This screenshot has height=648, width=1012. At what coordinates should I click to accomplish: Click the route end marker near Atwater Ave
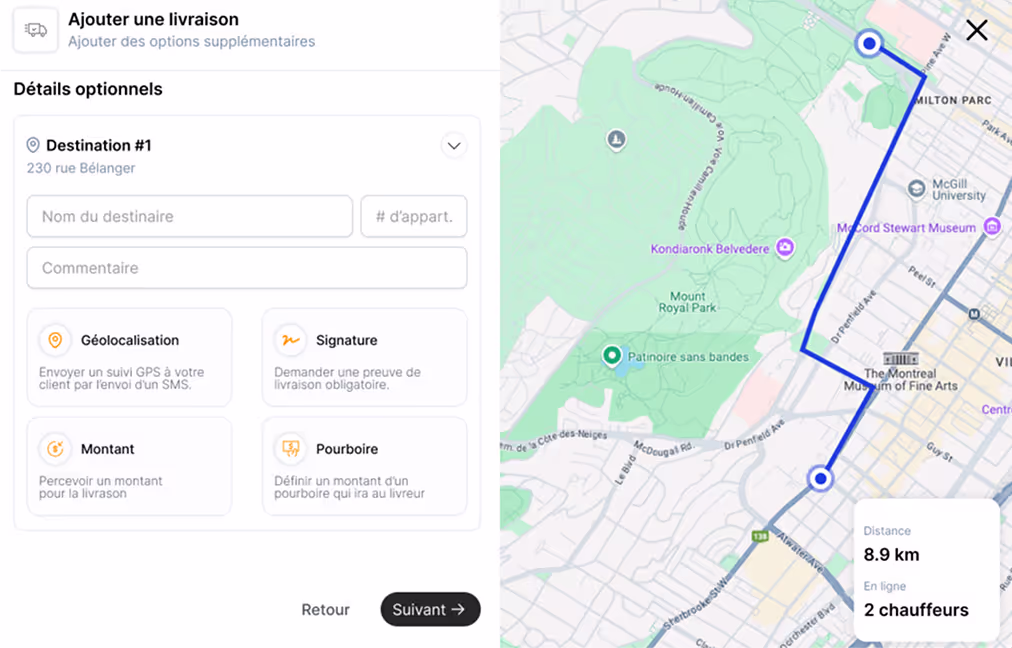point(820,479)
